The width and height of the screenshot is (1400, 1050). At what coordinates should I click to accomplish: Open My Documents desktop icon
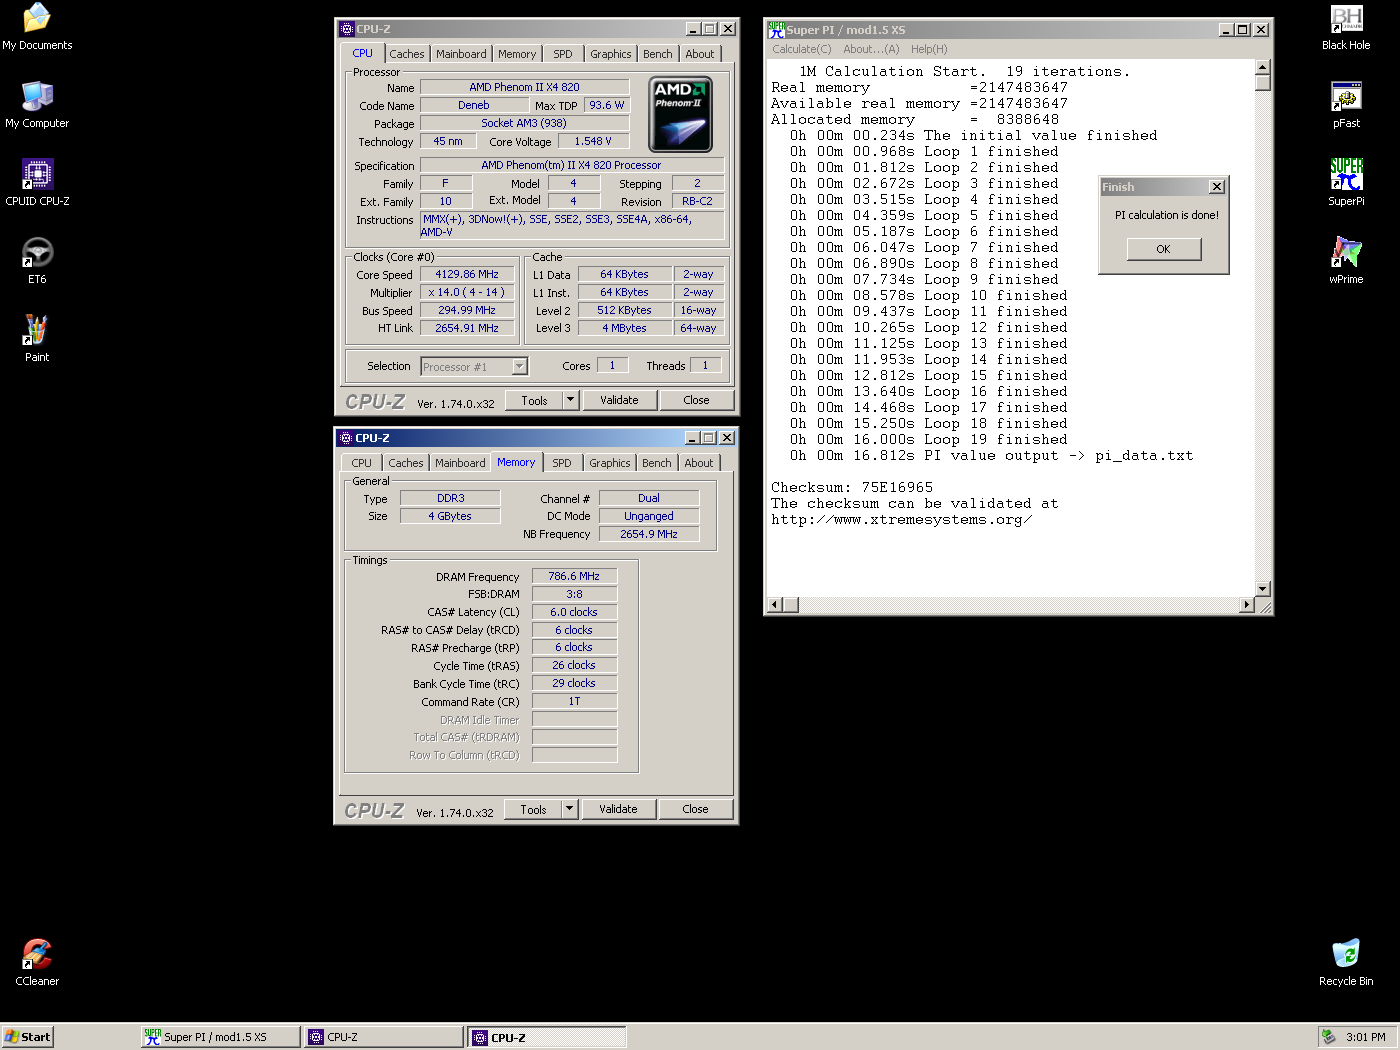[37, 27]
